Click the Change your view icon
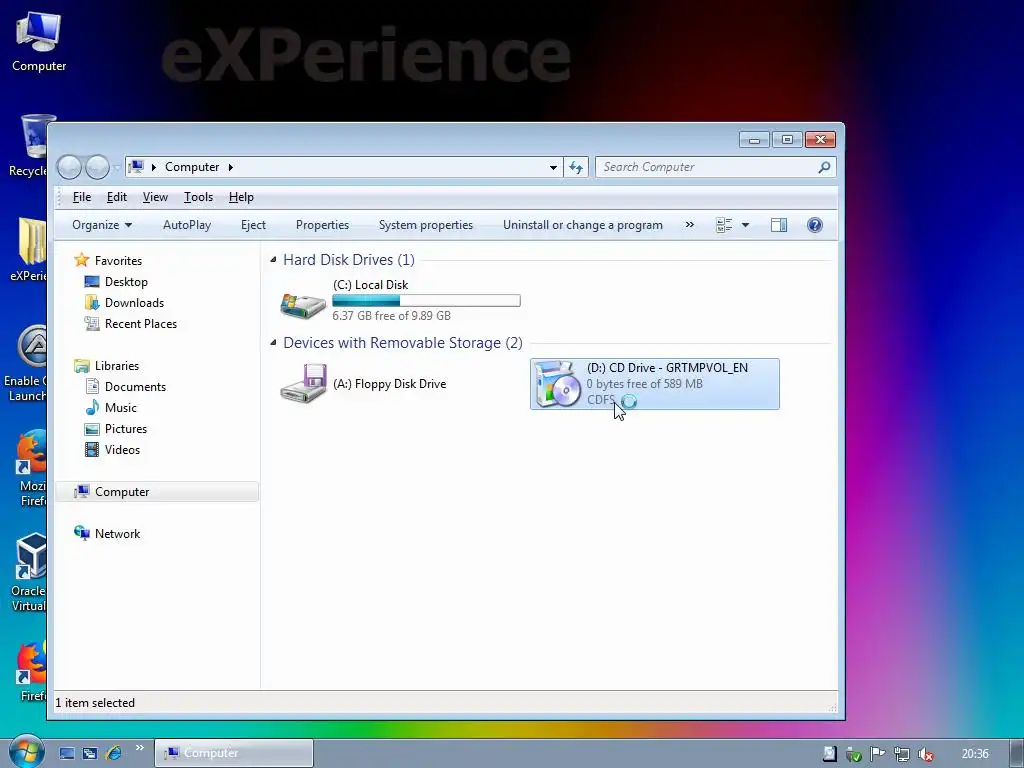This screenshot has width=1024, height=768. (724, 225)
